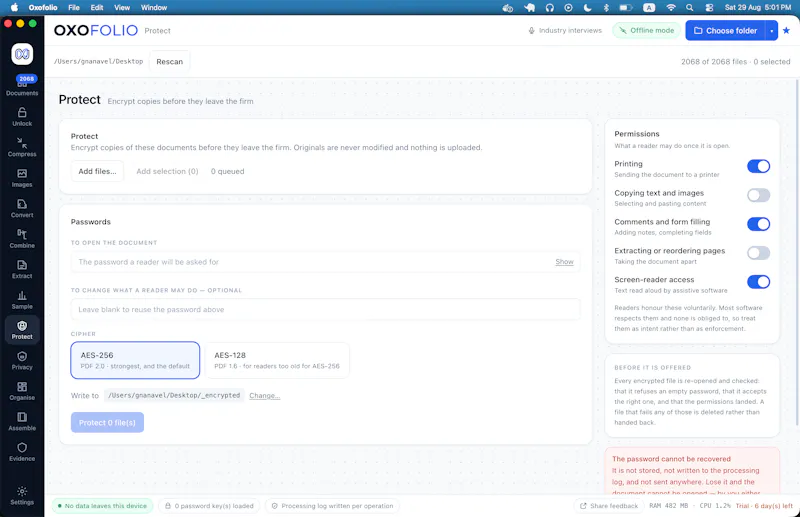Click Add selection (0)

pos(167,171)
